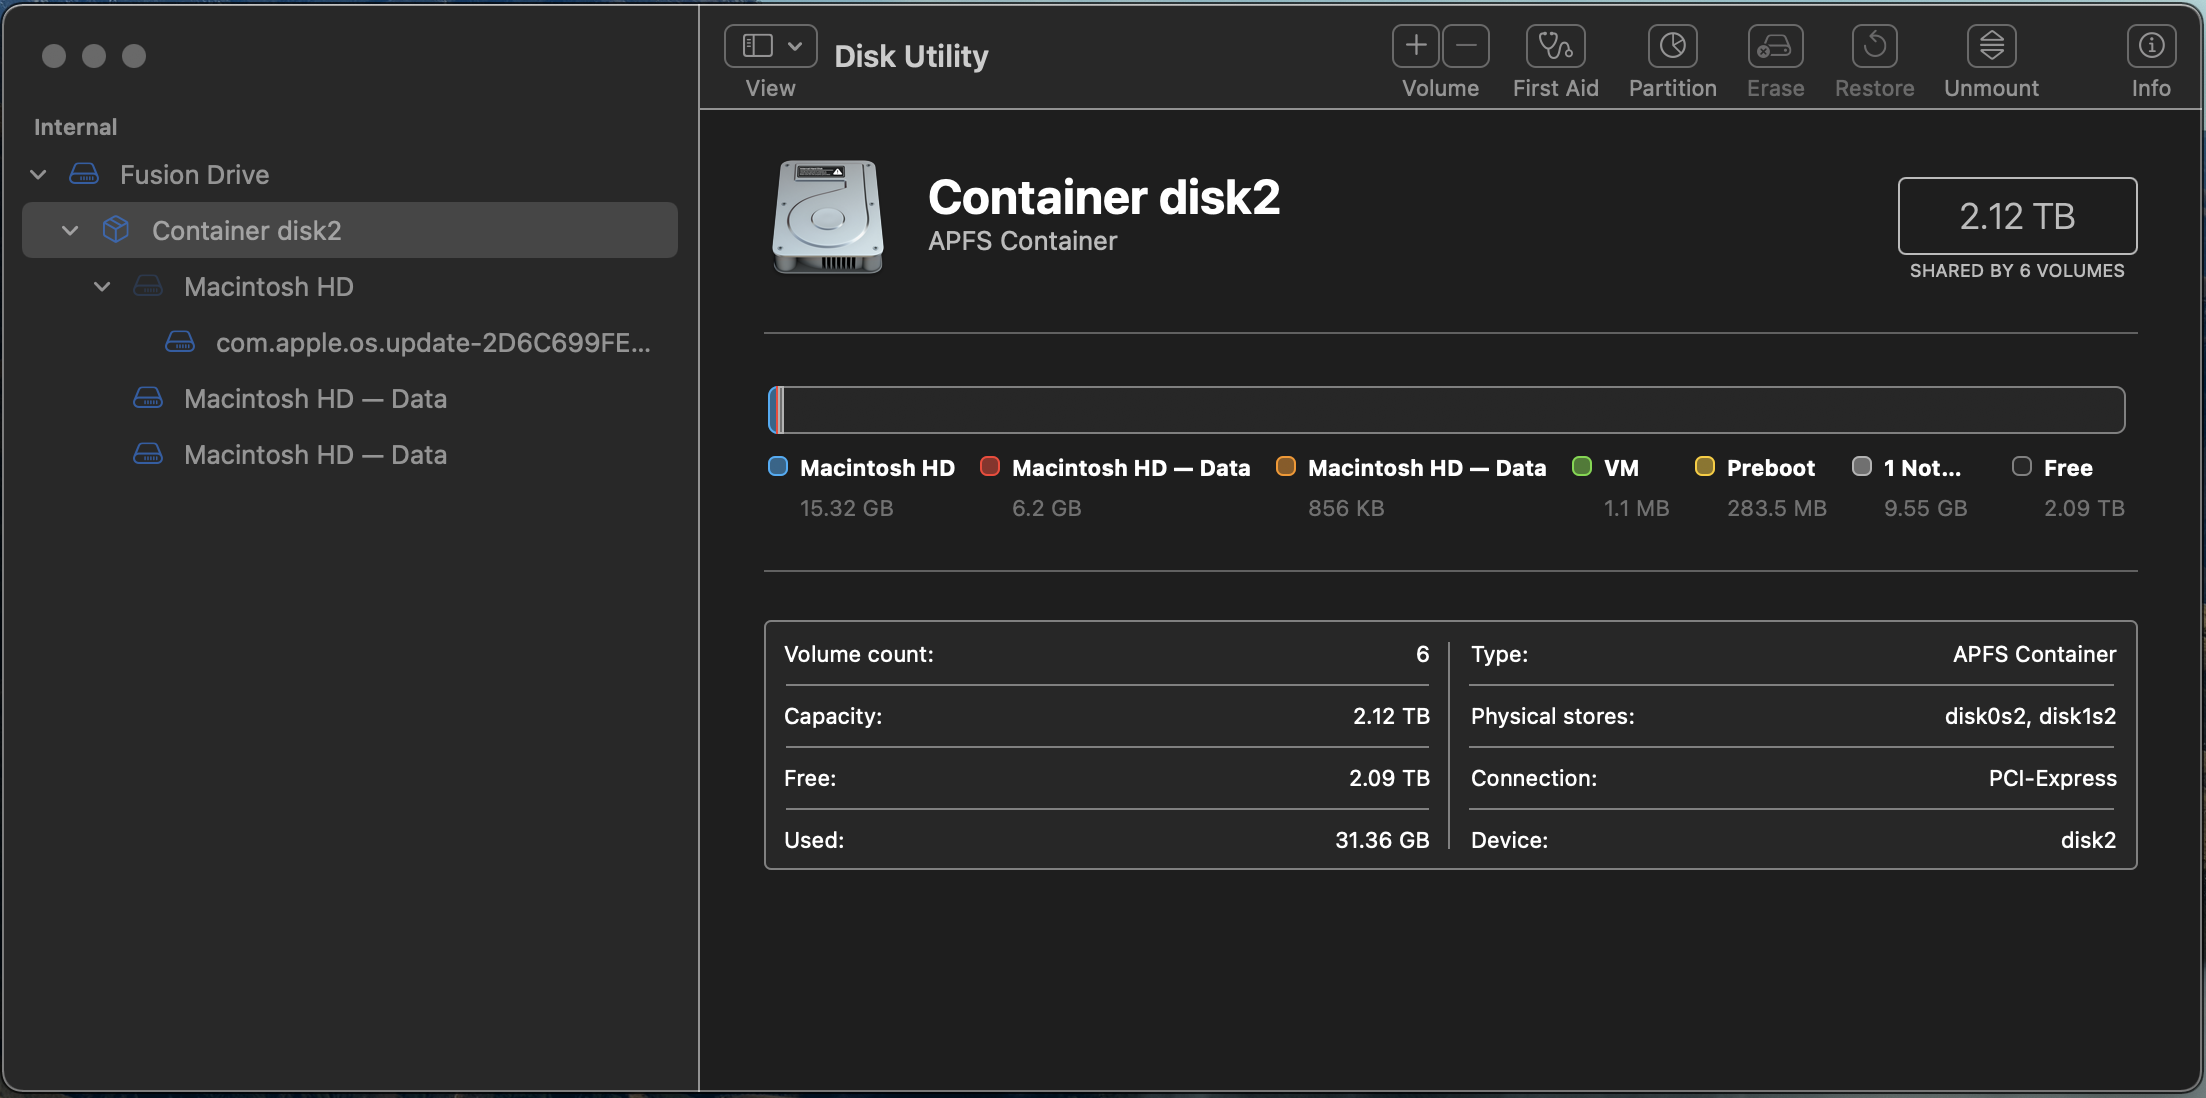Screen dimensions: 2206x1098
Task: Click the large hard drive image
Action: click(x=828, y=216)
